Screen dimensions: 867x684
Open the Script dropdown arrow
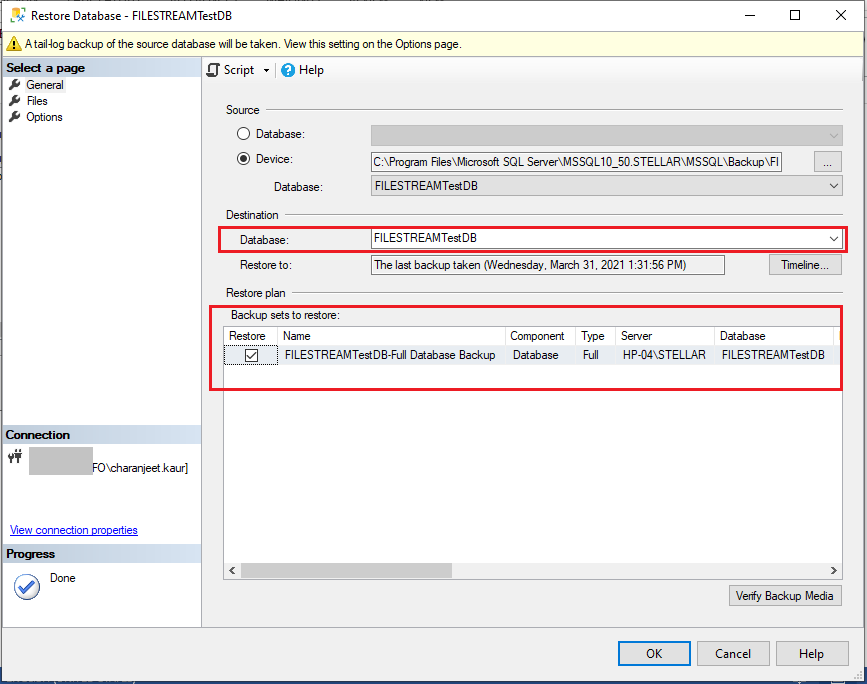pyautogui.click(x=267, y=71)
